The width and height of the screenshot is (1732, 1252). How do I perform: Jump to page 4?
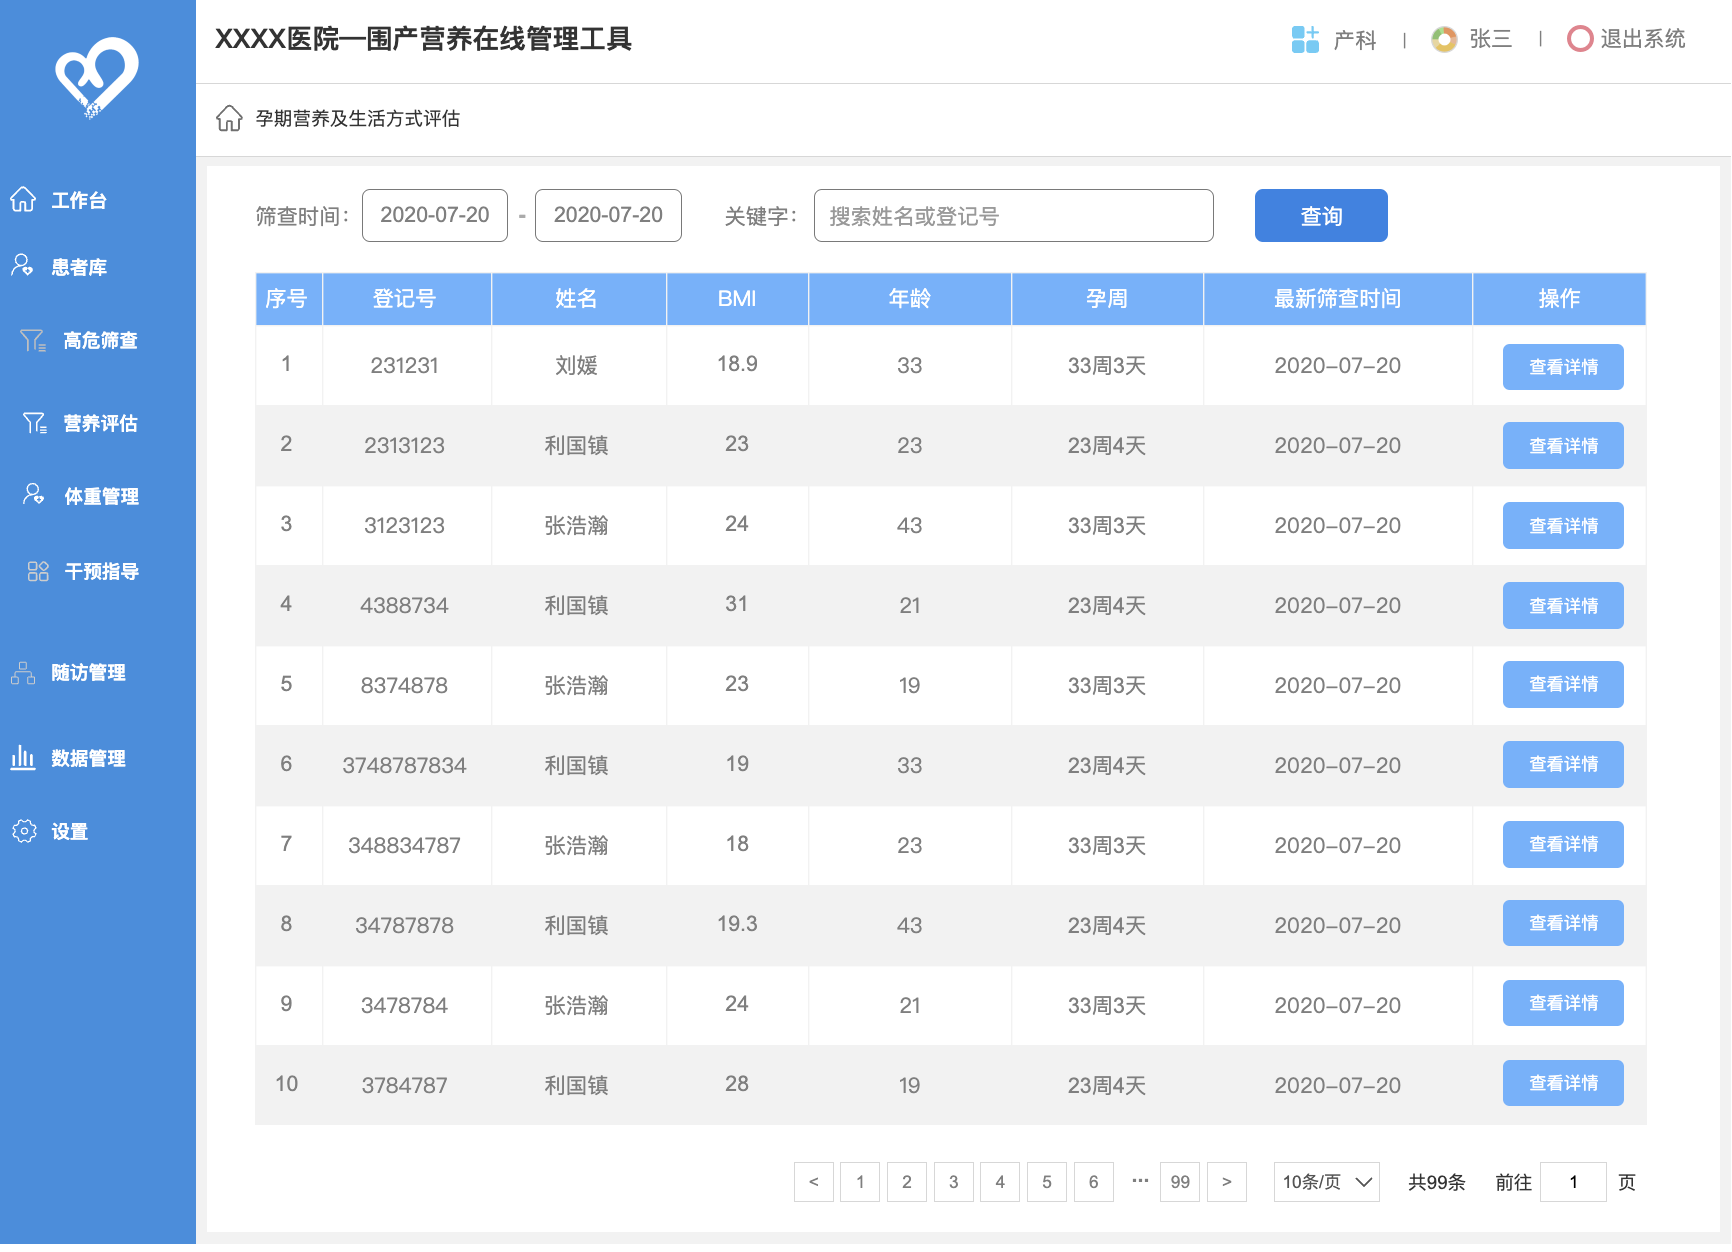(x=1000, y=1182)
